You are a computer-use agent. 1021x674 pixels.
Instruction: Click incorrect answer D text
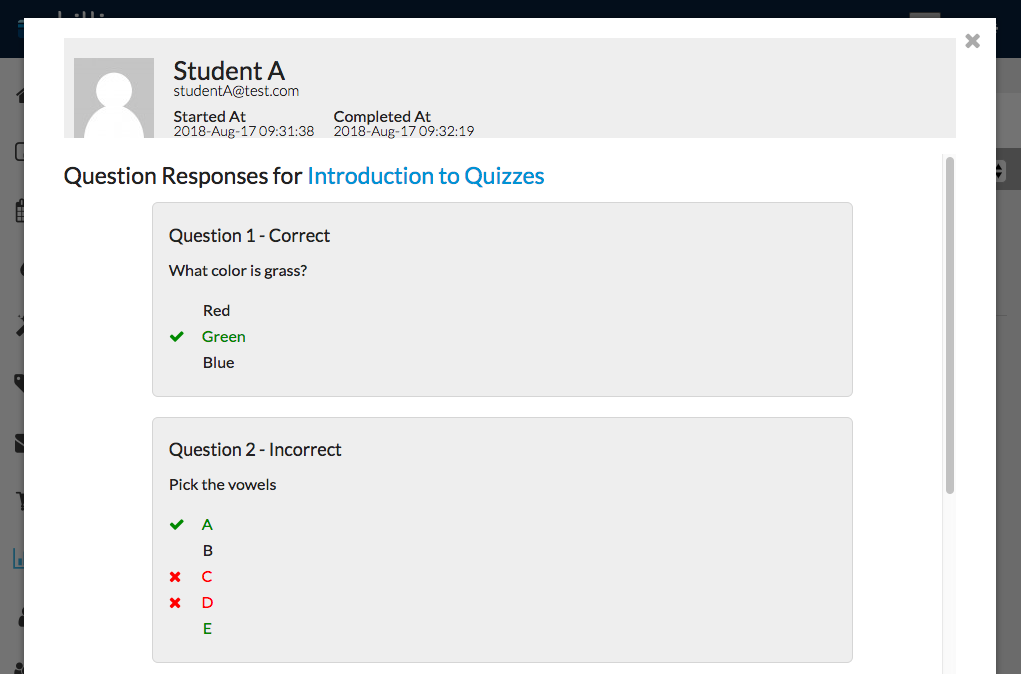tap(207, 603)
